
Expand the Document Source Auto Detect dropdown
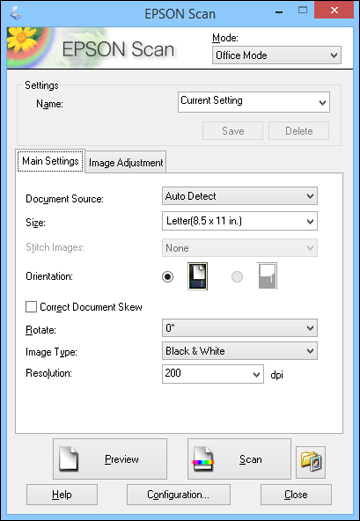pyautogui.click(x=240, y=196)
